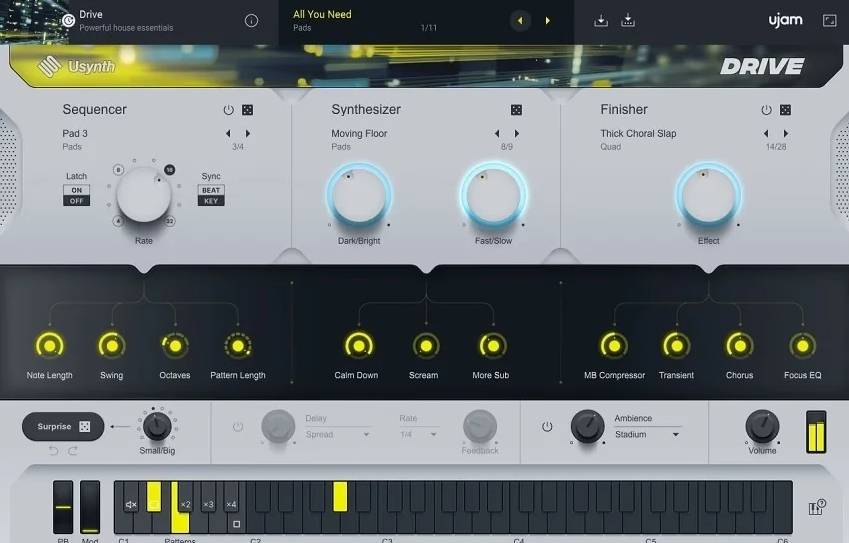Click the undo arrow below Surprise
This screenshot has width=849, height=543.
click(53, 450)
